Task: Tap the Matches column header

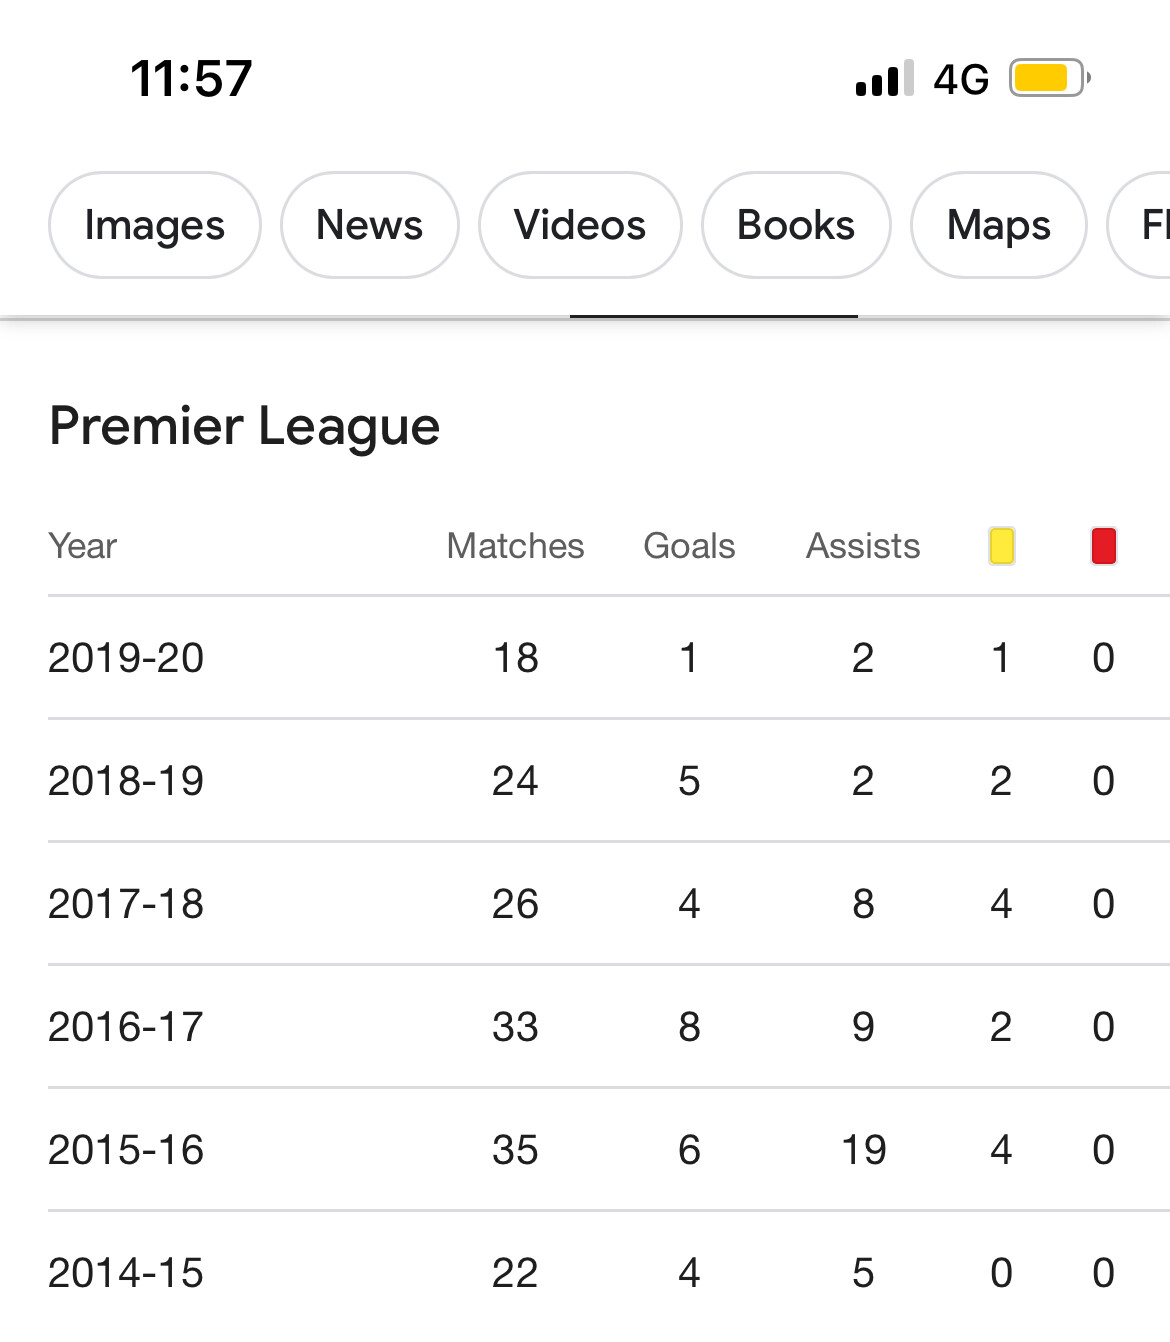Action: [x=515, y=546]
